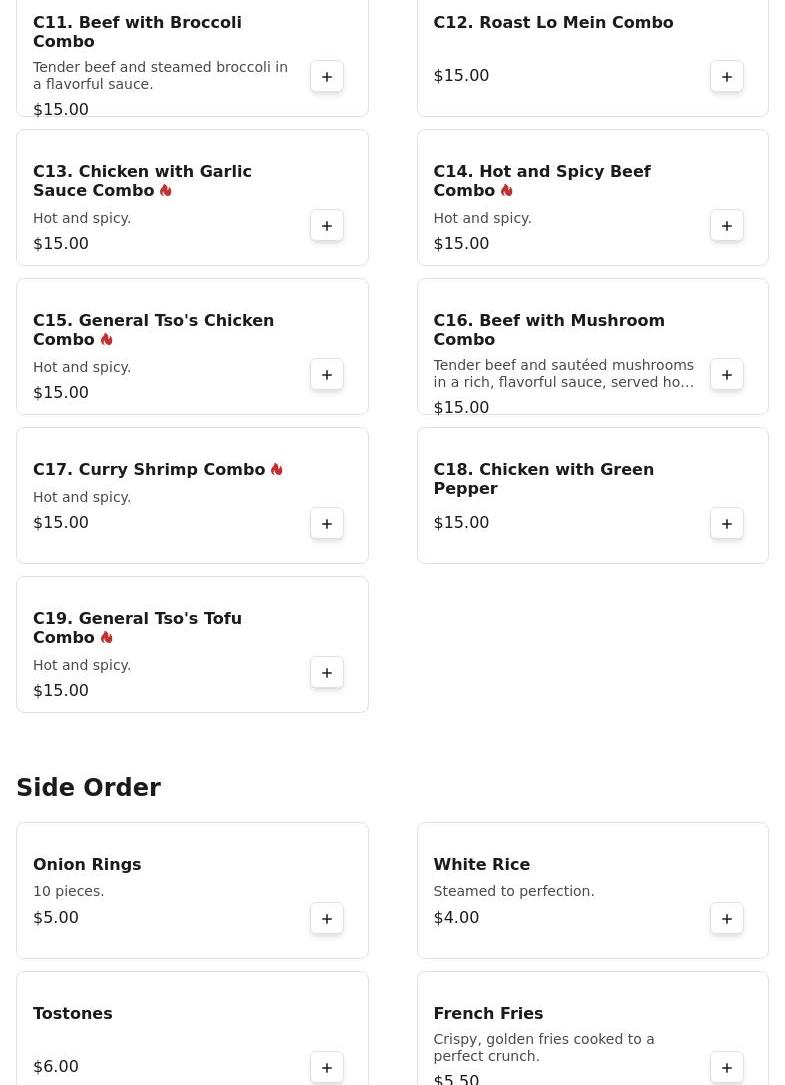This screenshot has height=1085, width=785.
Task: Add C14 Hot and Spicy Beef Combo
Action: click(727, 226)
